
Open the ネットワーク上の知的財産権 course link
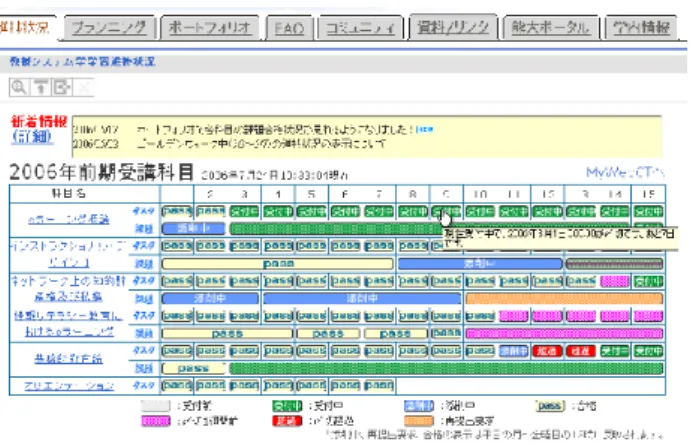[68, 289]
